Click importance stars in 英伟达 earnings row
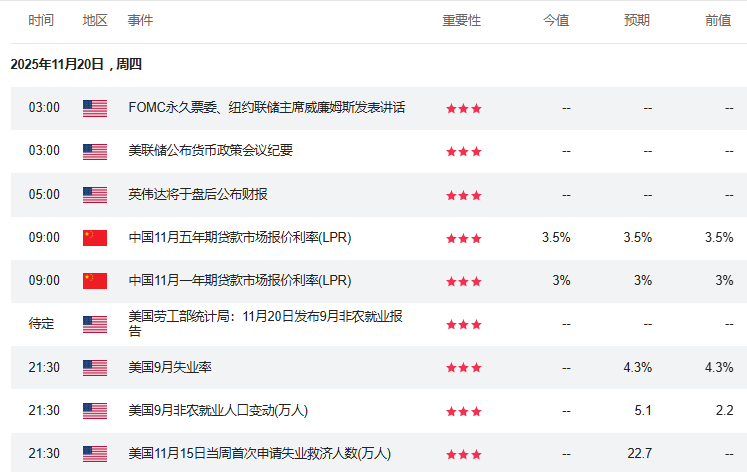The image size is (747, 472). click(x=464, y=195)
